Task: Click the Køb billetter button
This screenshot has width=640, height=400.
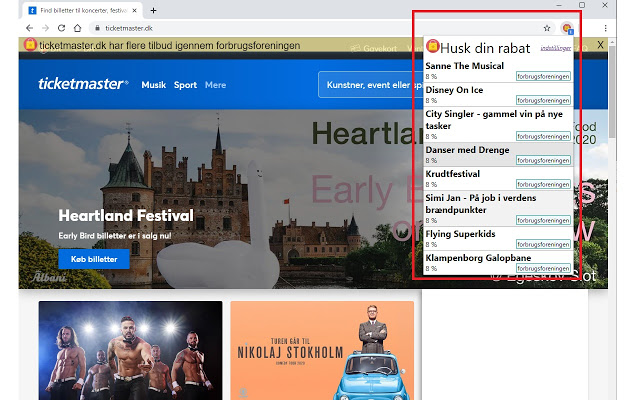Action: point(94,259)
